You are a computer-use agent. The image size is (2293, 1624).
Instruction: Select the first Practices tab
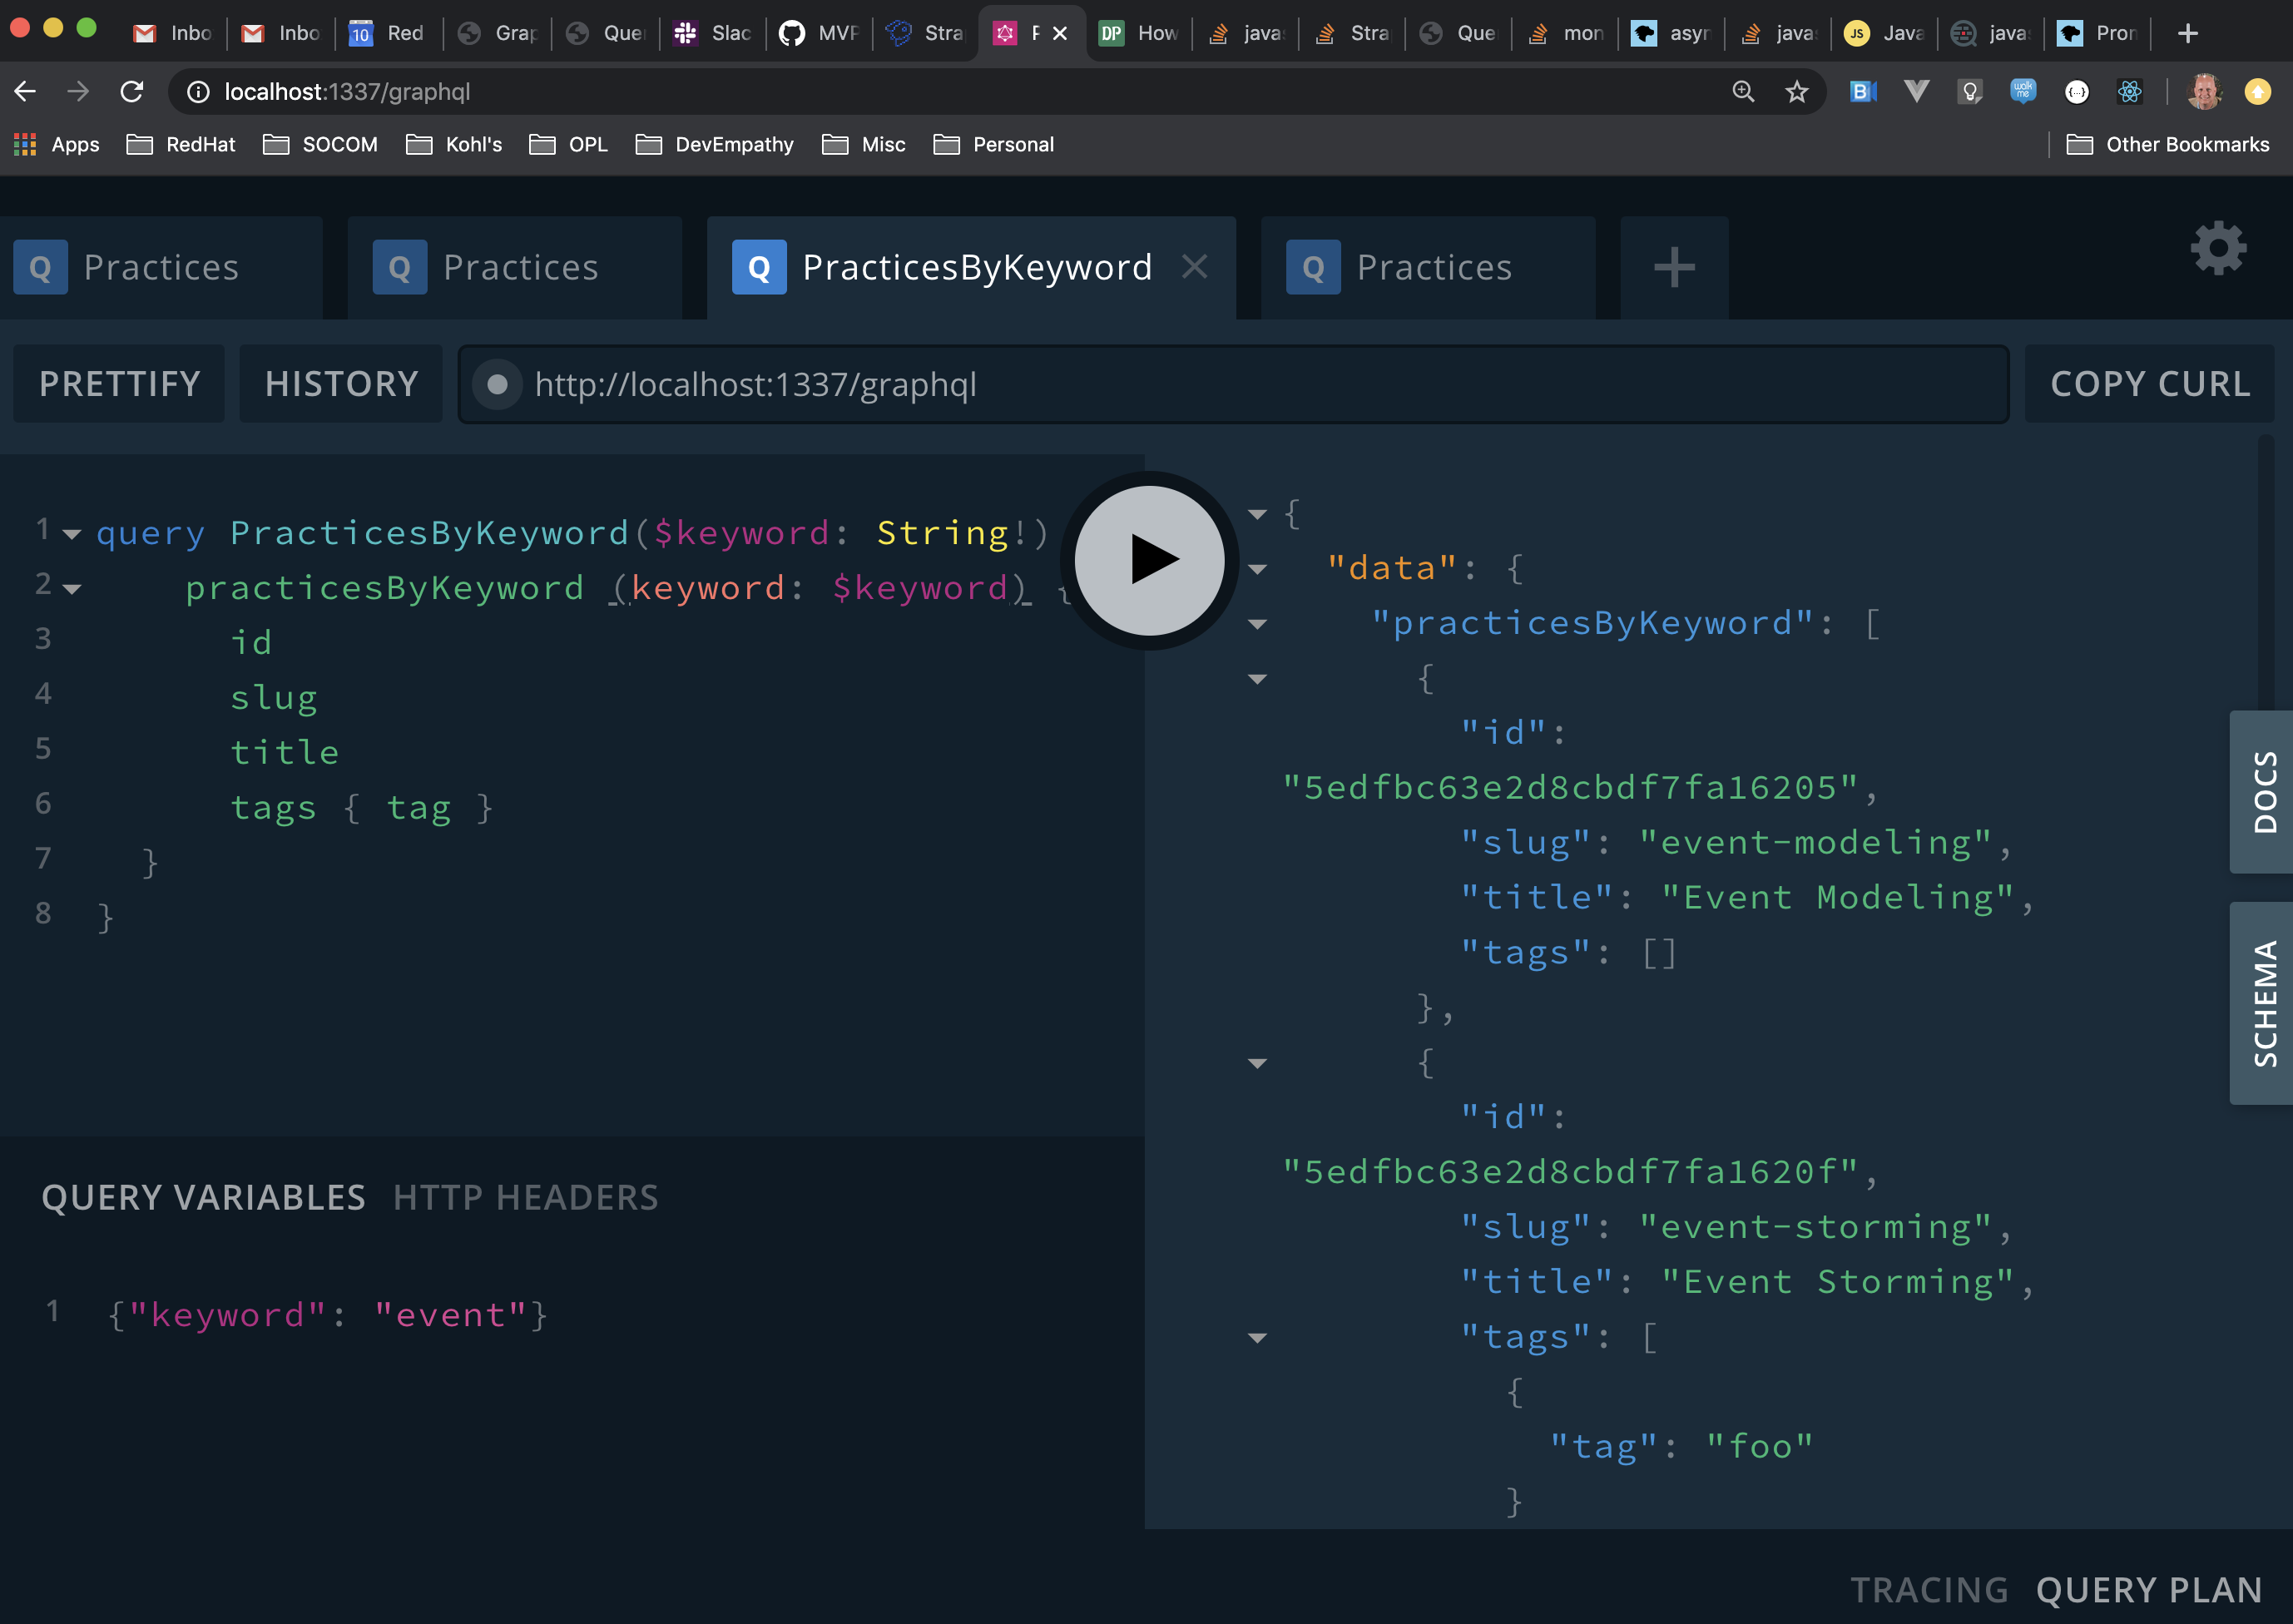[x=160, y=267]
